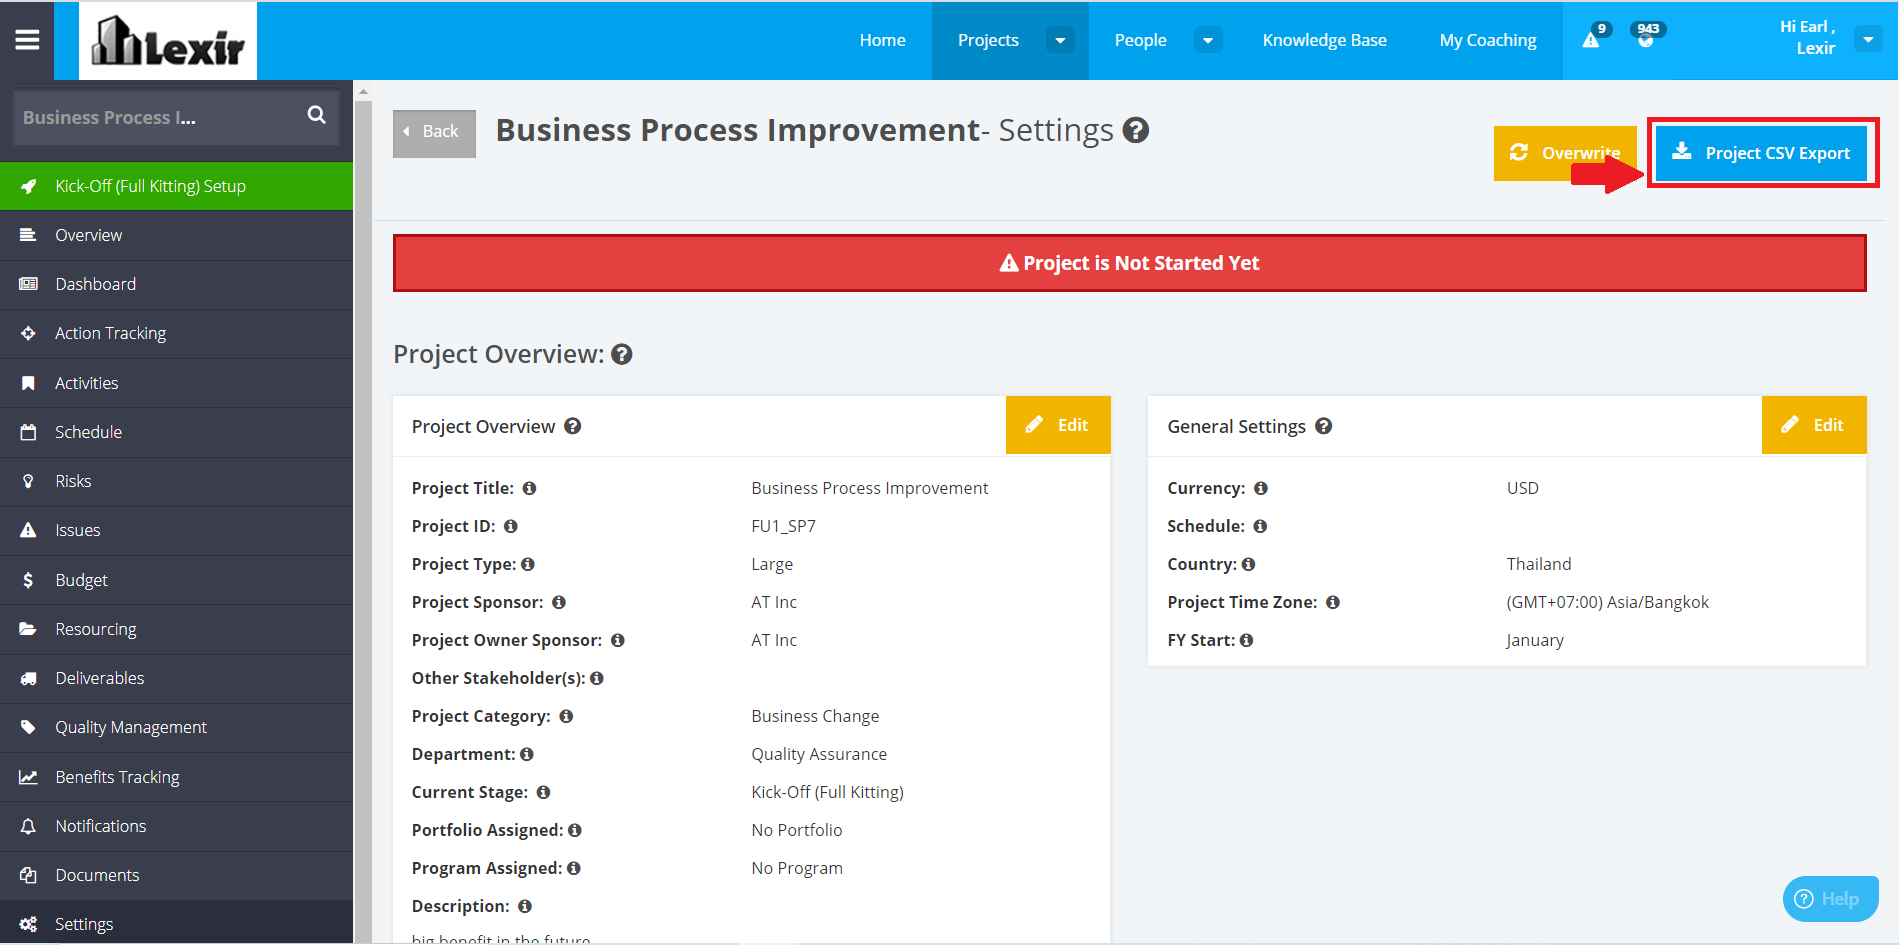Open Settings in the sidebar

point(176,923)
